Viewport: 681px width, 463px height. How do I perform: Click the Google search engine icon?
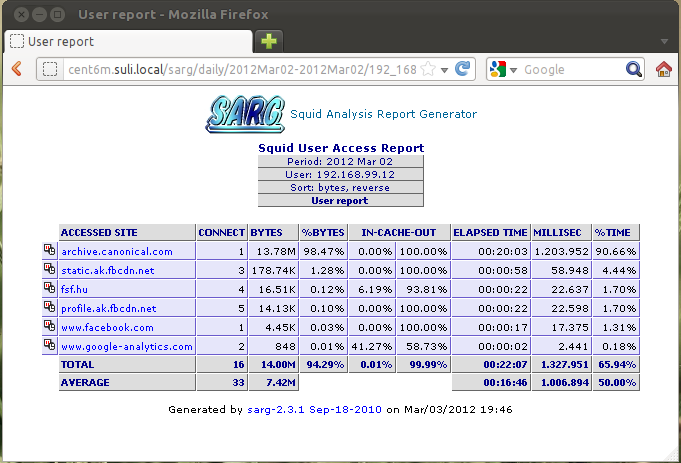pyautogui.click(x=498, y=69)
